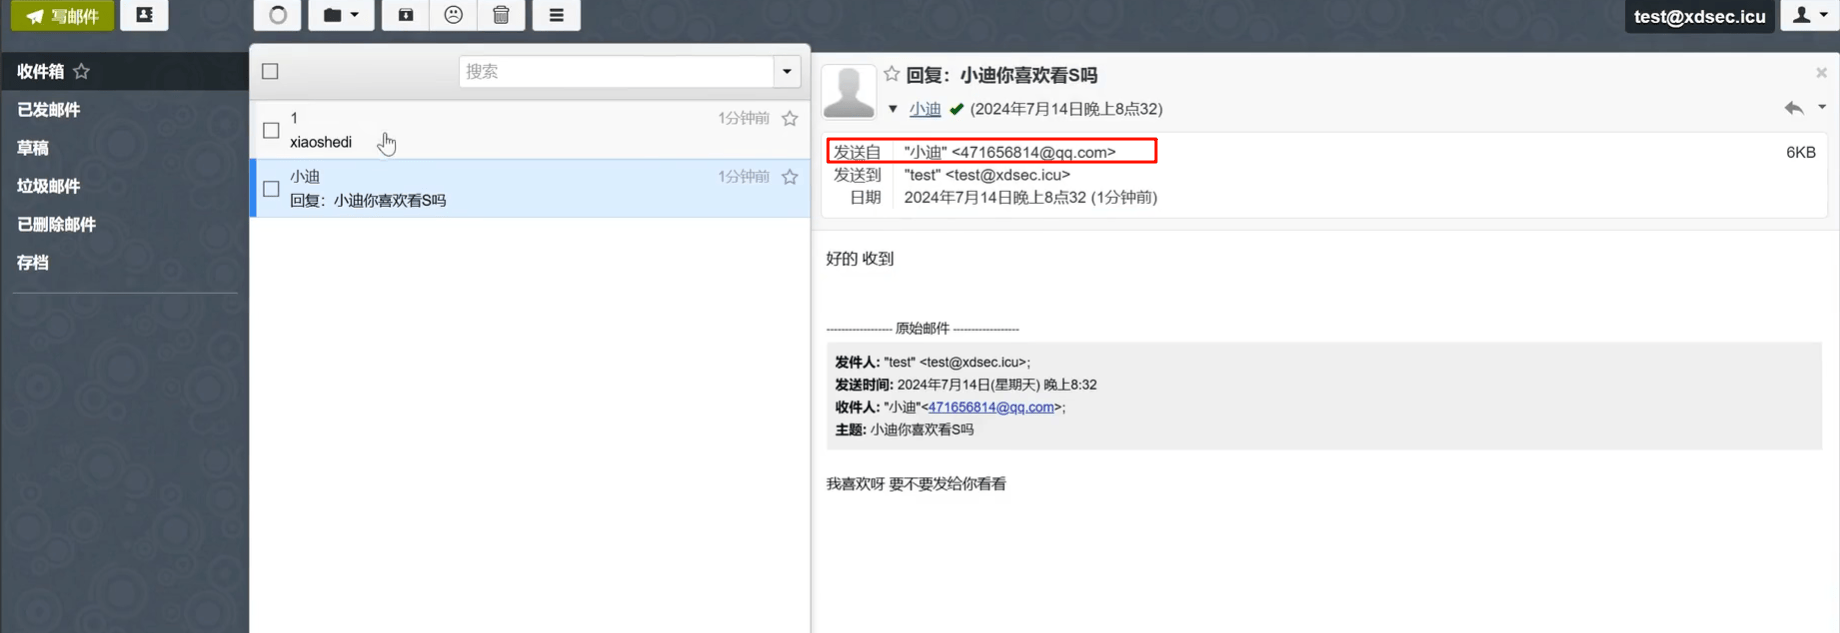Open the Drafts (草稿) folder
The height and width of the screenshot is (633, 1840).
click(x=124, y=148)
